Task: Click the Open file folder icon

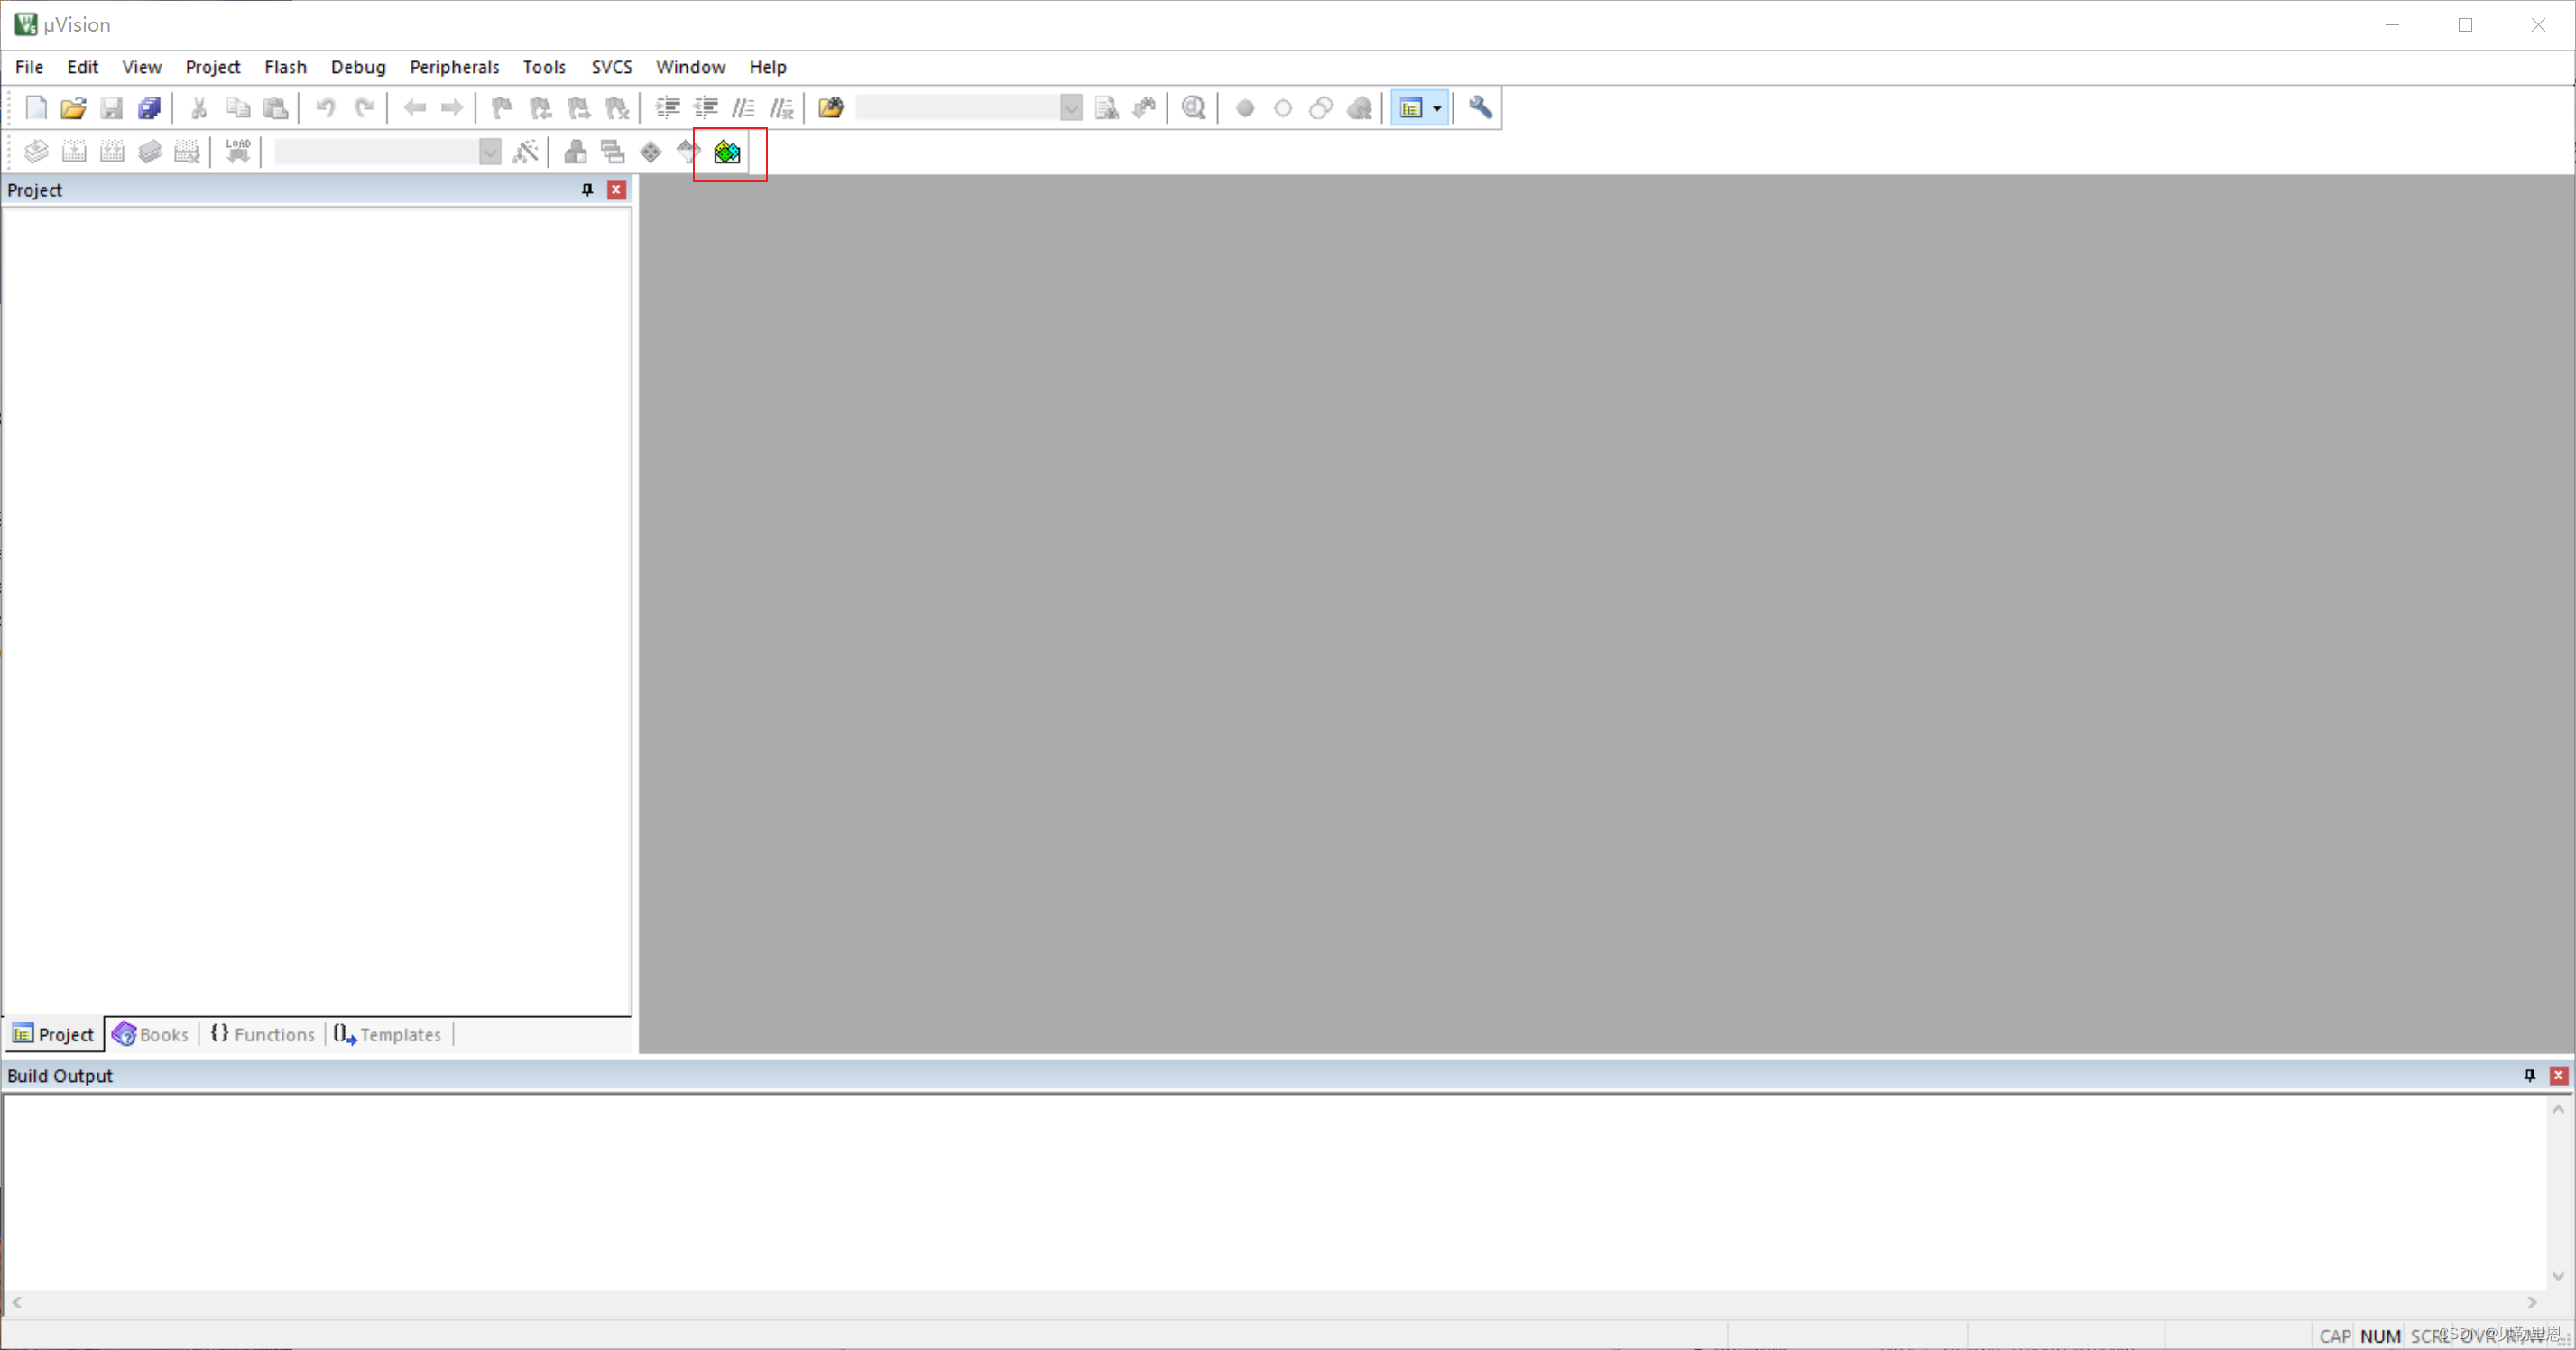Action: click(73, 108)
